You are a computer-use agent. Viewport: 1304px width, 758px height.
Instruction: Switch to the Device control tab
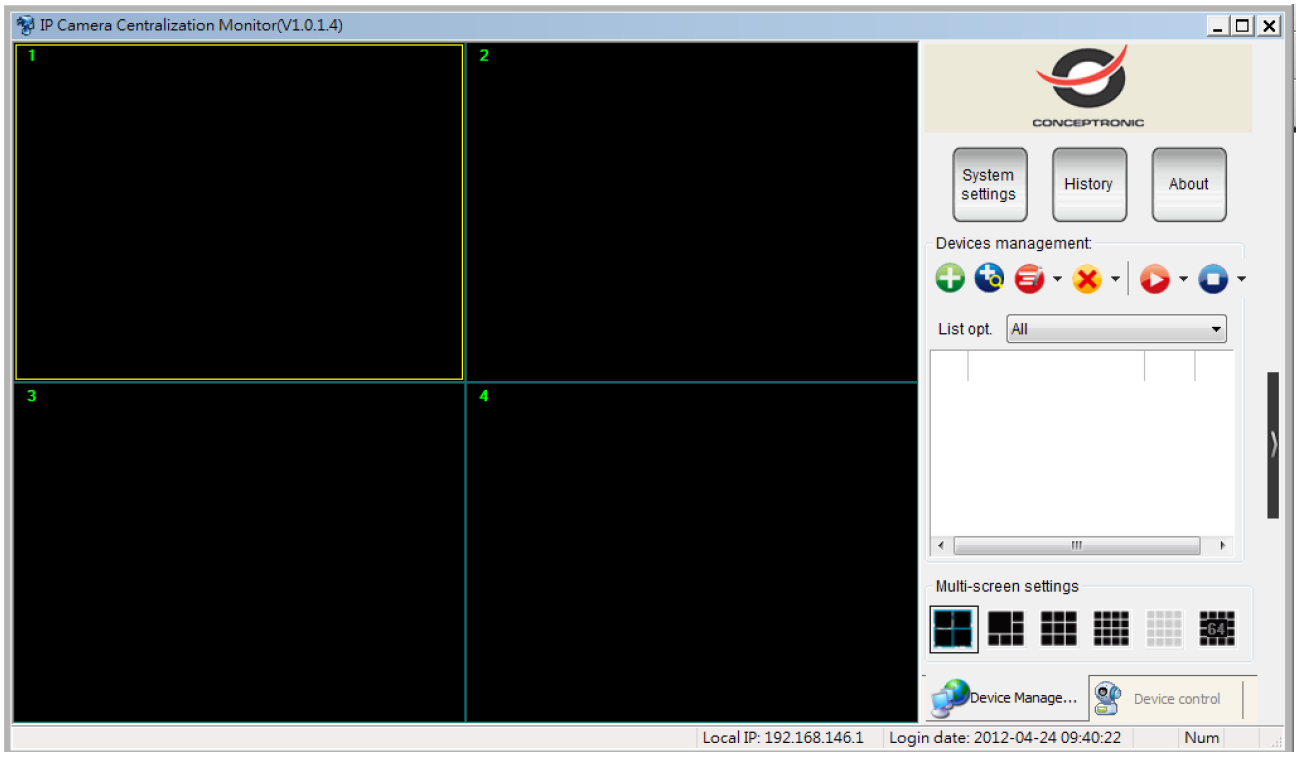(1167, 699)
